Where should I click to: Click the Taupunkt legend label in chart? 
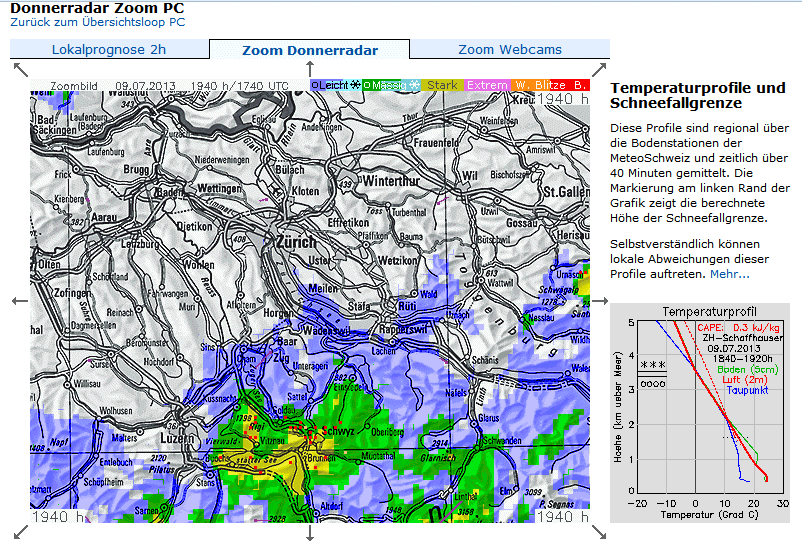point(747,390)
